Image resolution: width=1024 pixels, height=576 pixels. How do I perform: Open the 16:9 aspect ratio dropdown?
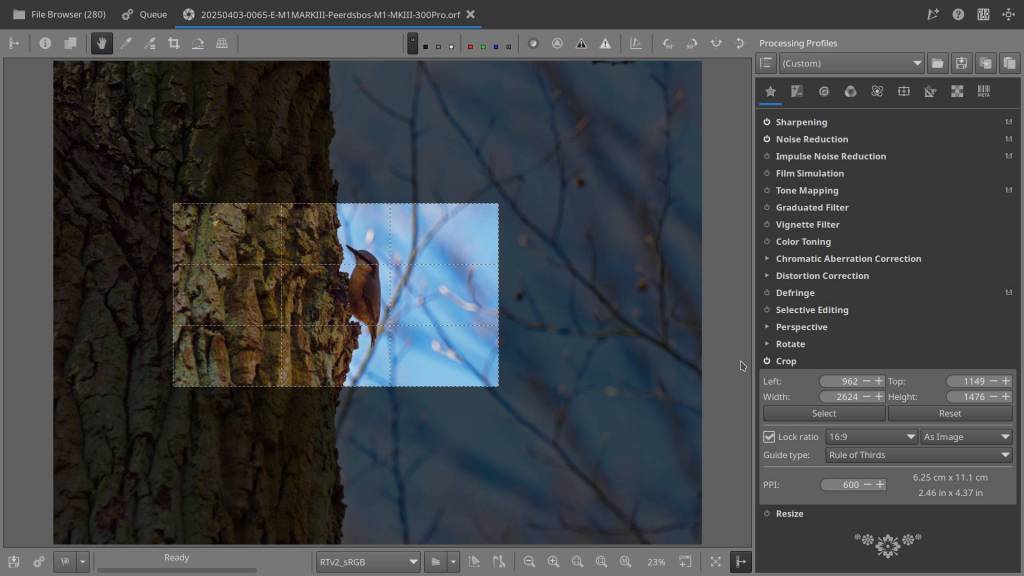click(871, 437)
